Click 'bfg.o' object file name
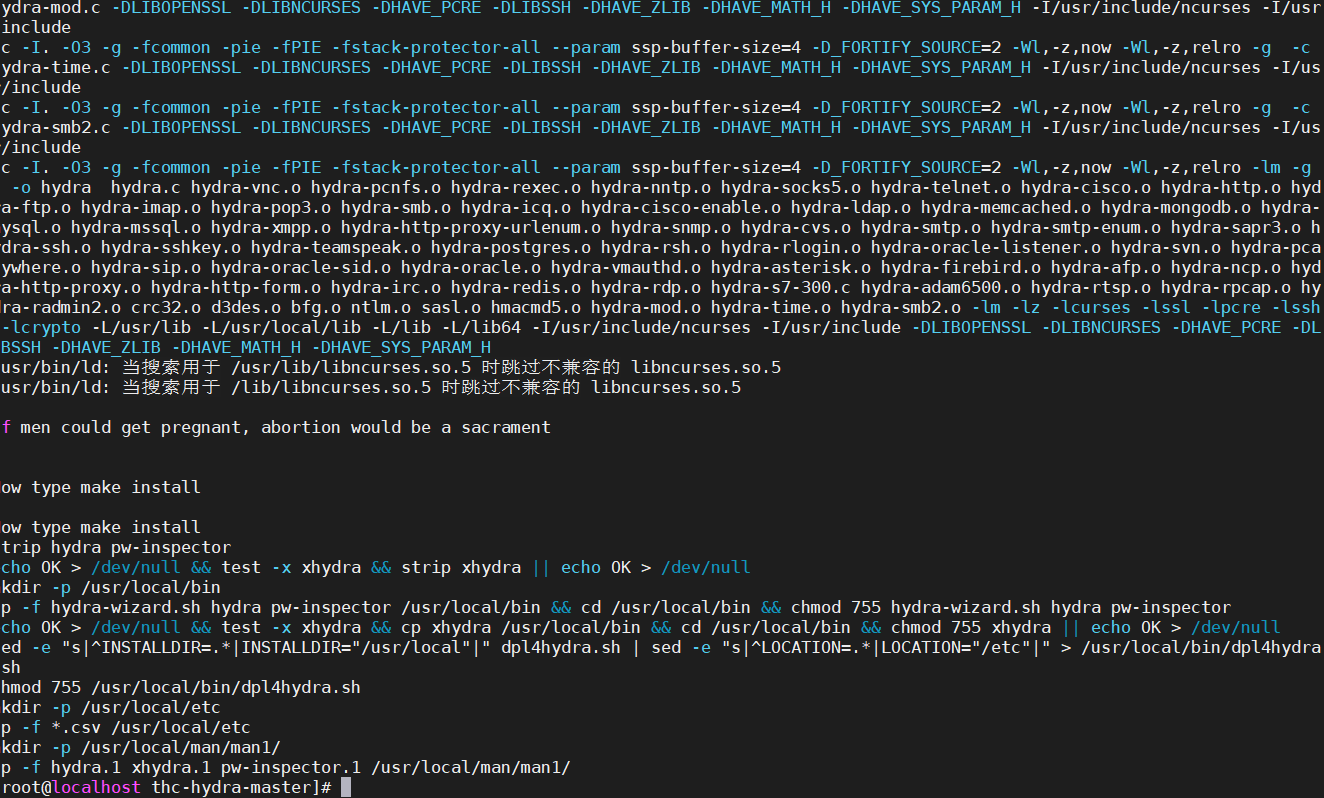 [316, 308]
